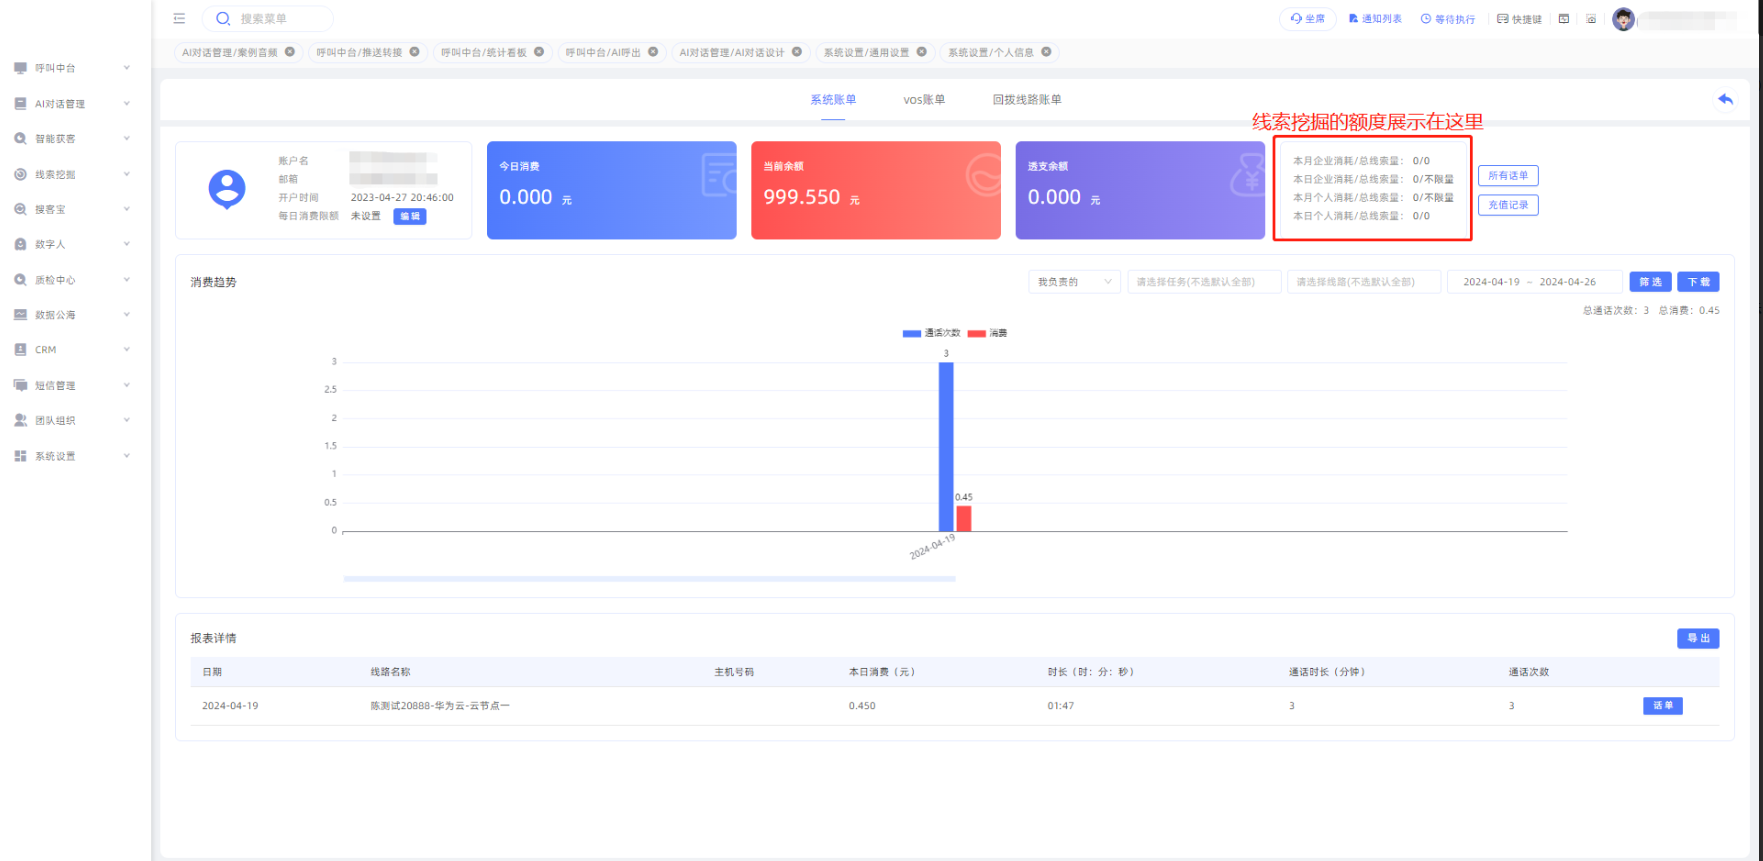Collapse the sidebar with the hamburger icon

[179, 18]
